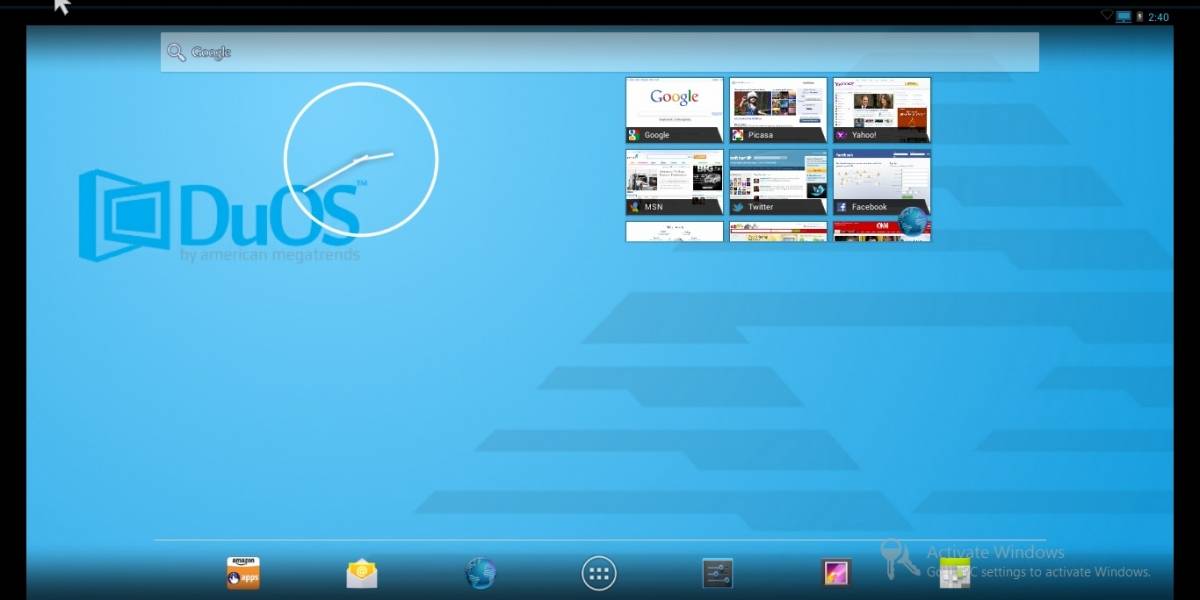Open the Email app in the dock
The image size is (1200, 600).
(x=362, y=573)
